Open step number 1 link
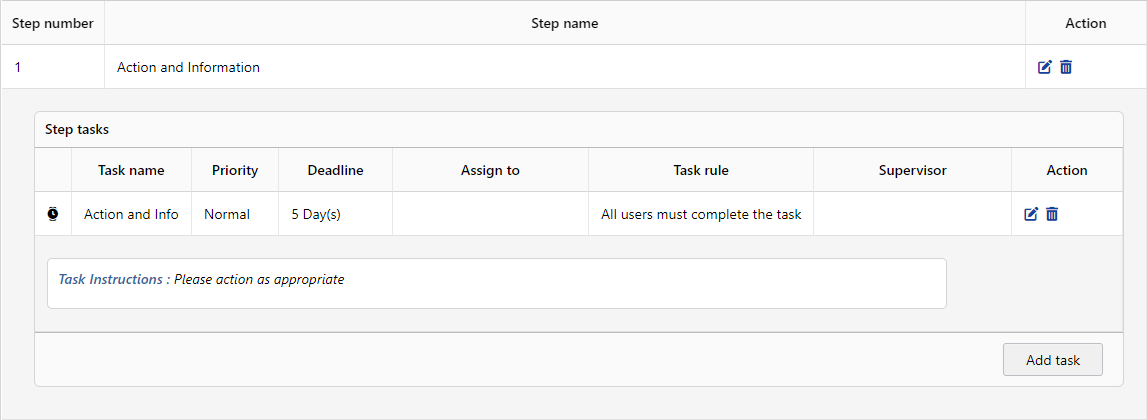 [18, 68]
